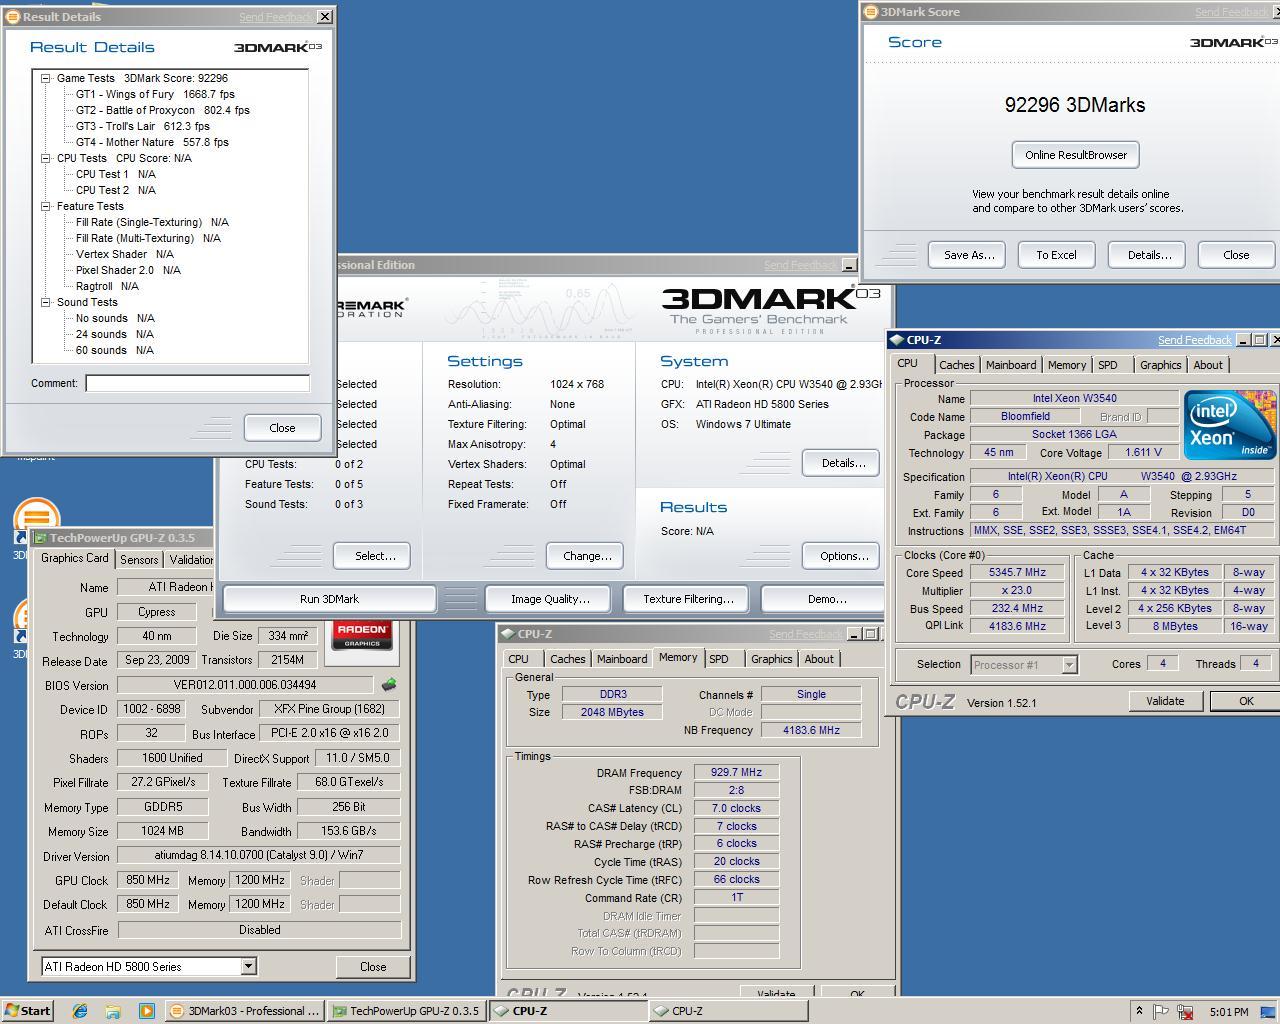Image resolution: width=1280 pixels, height=1024 pixels.
Task: Close the Result Details dialog via Close button
Action: pos(282,427)
